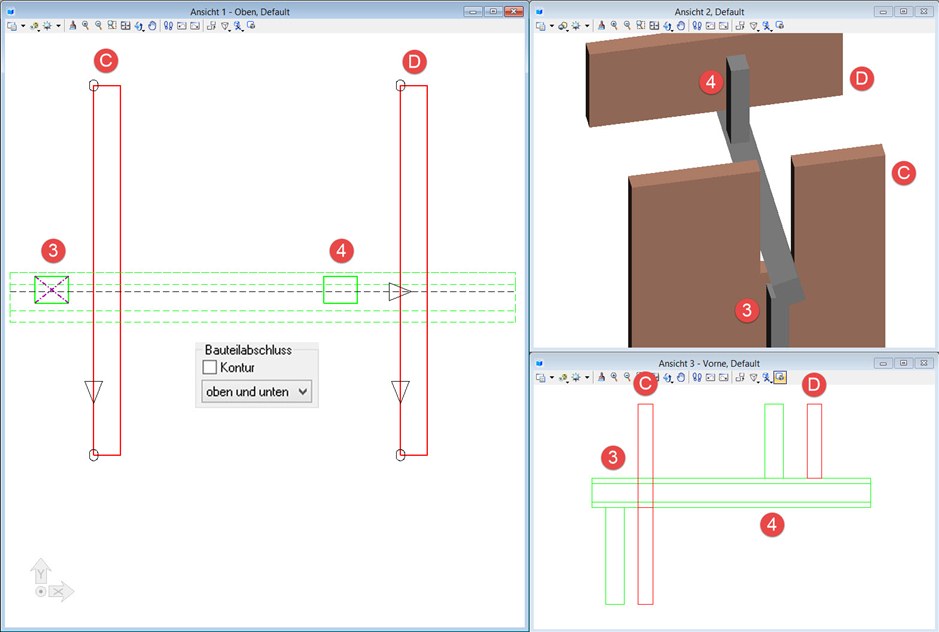Open Clip Volume tool in Ansicht 2
This screenshot has height=632, width=939.
[753, 26]
